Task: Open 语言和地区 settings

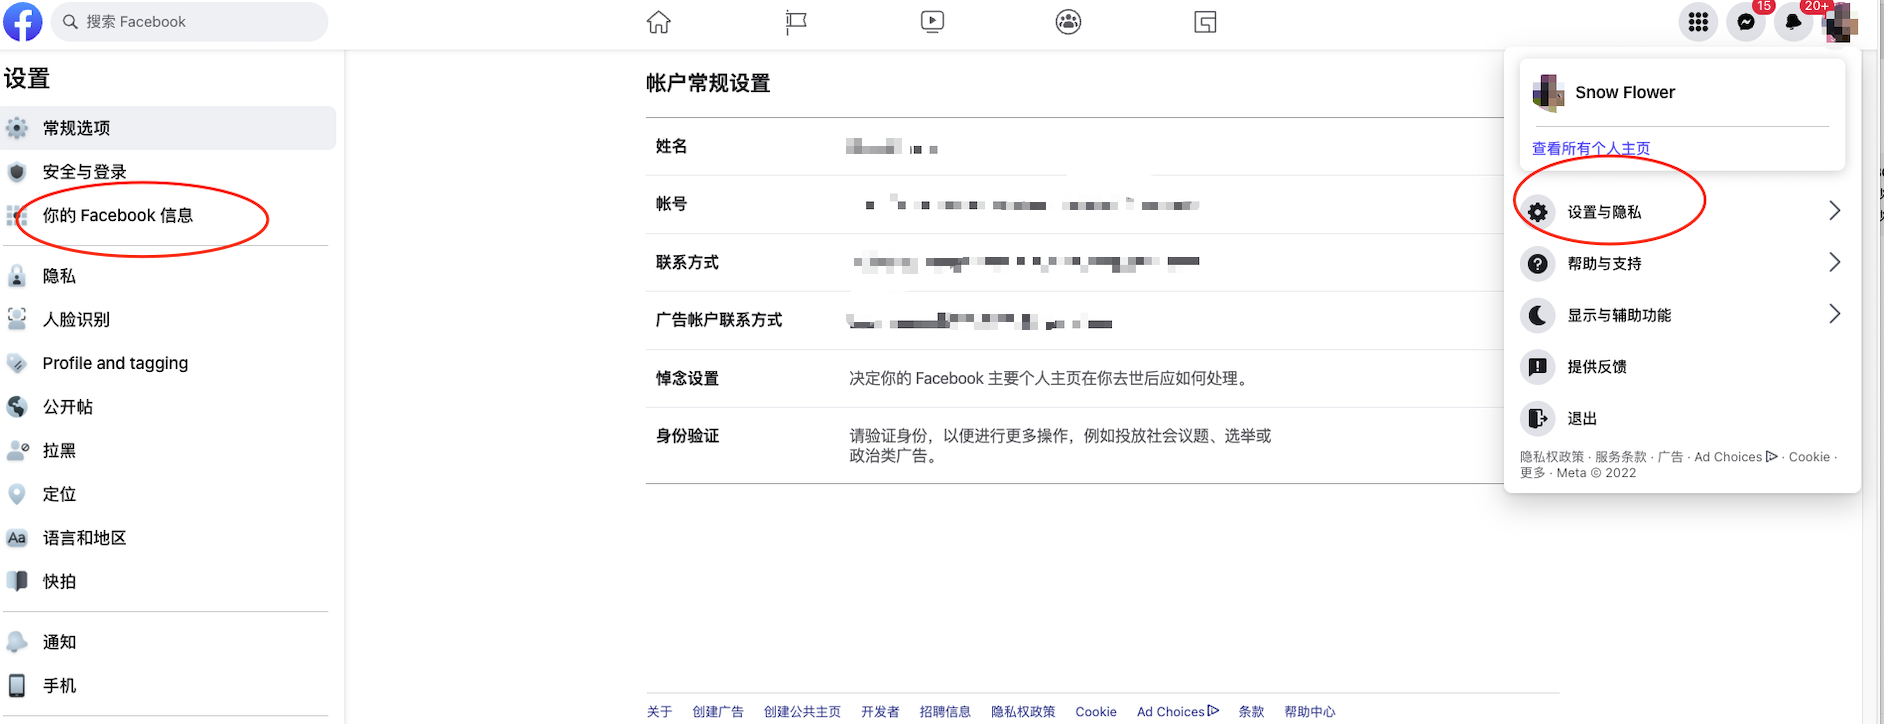Action: 168,538
